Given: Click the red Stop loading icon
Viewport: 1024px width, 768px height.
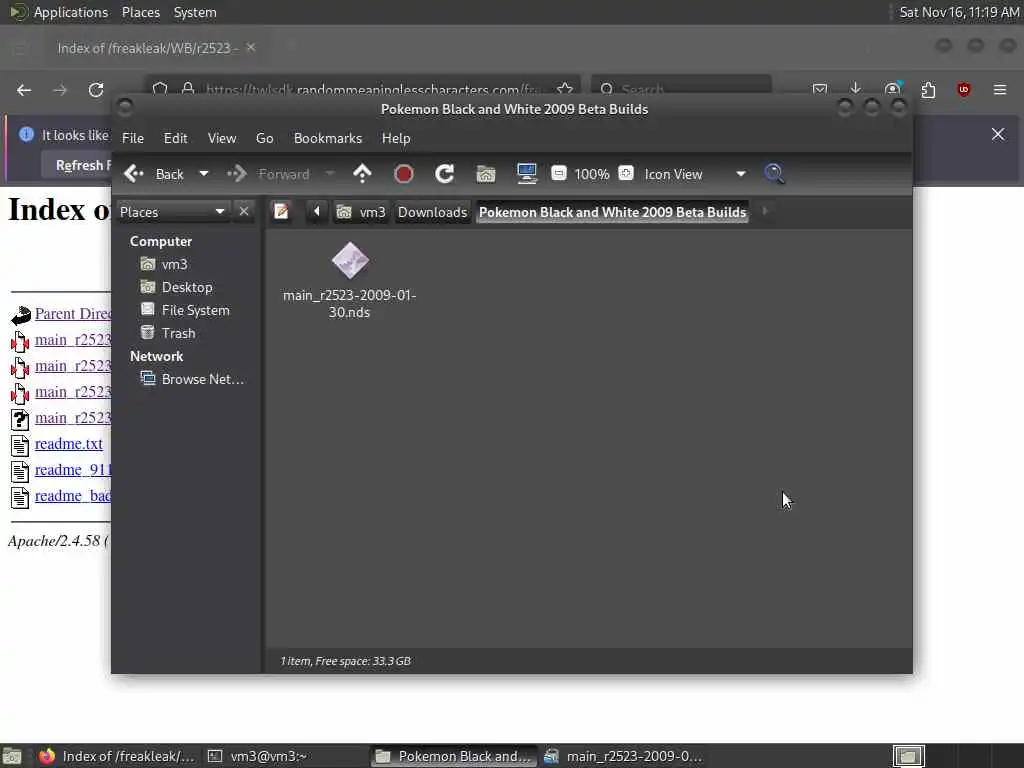Looking at the screenshot, I should pyautogui.click(x=404, y=174).
